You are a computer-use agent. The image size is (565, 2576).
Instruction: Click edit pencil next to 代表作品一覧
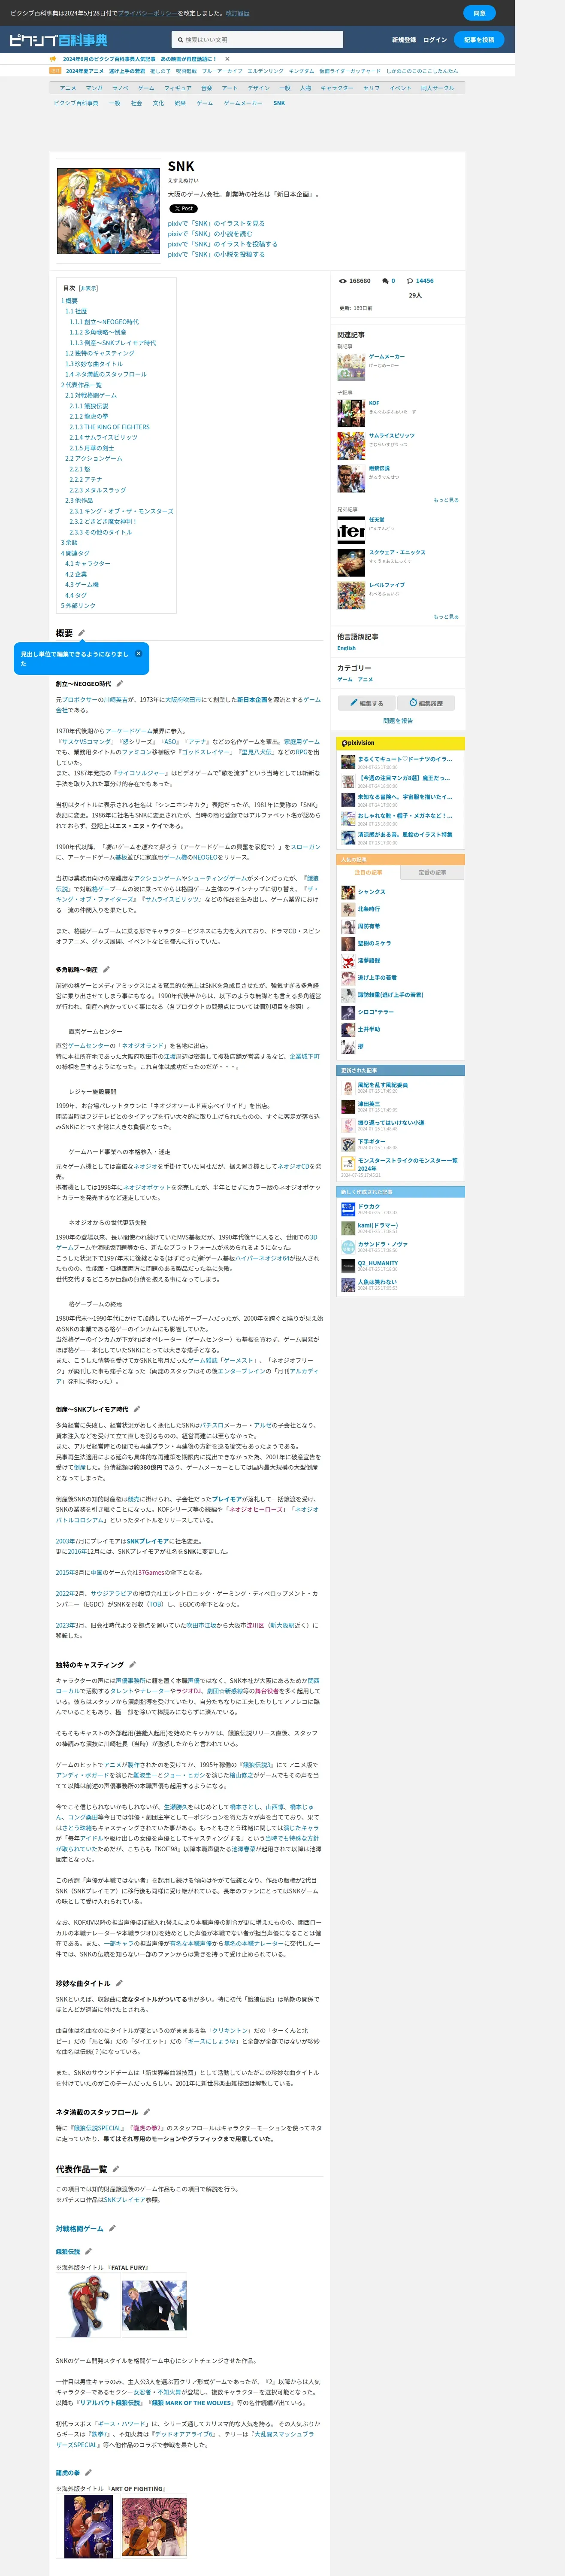[116, 2169]
